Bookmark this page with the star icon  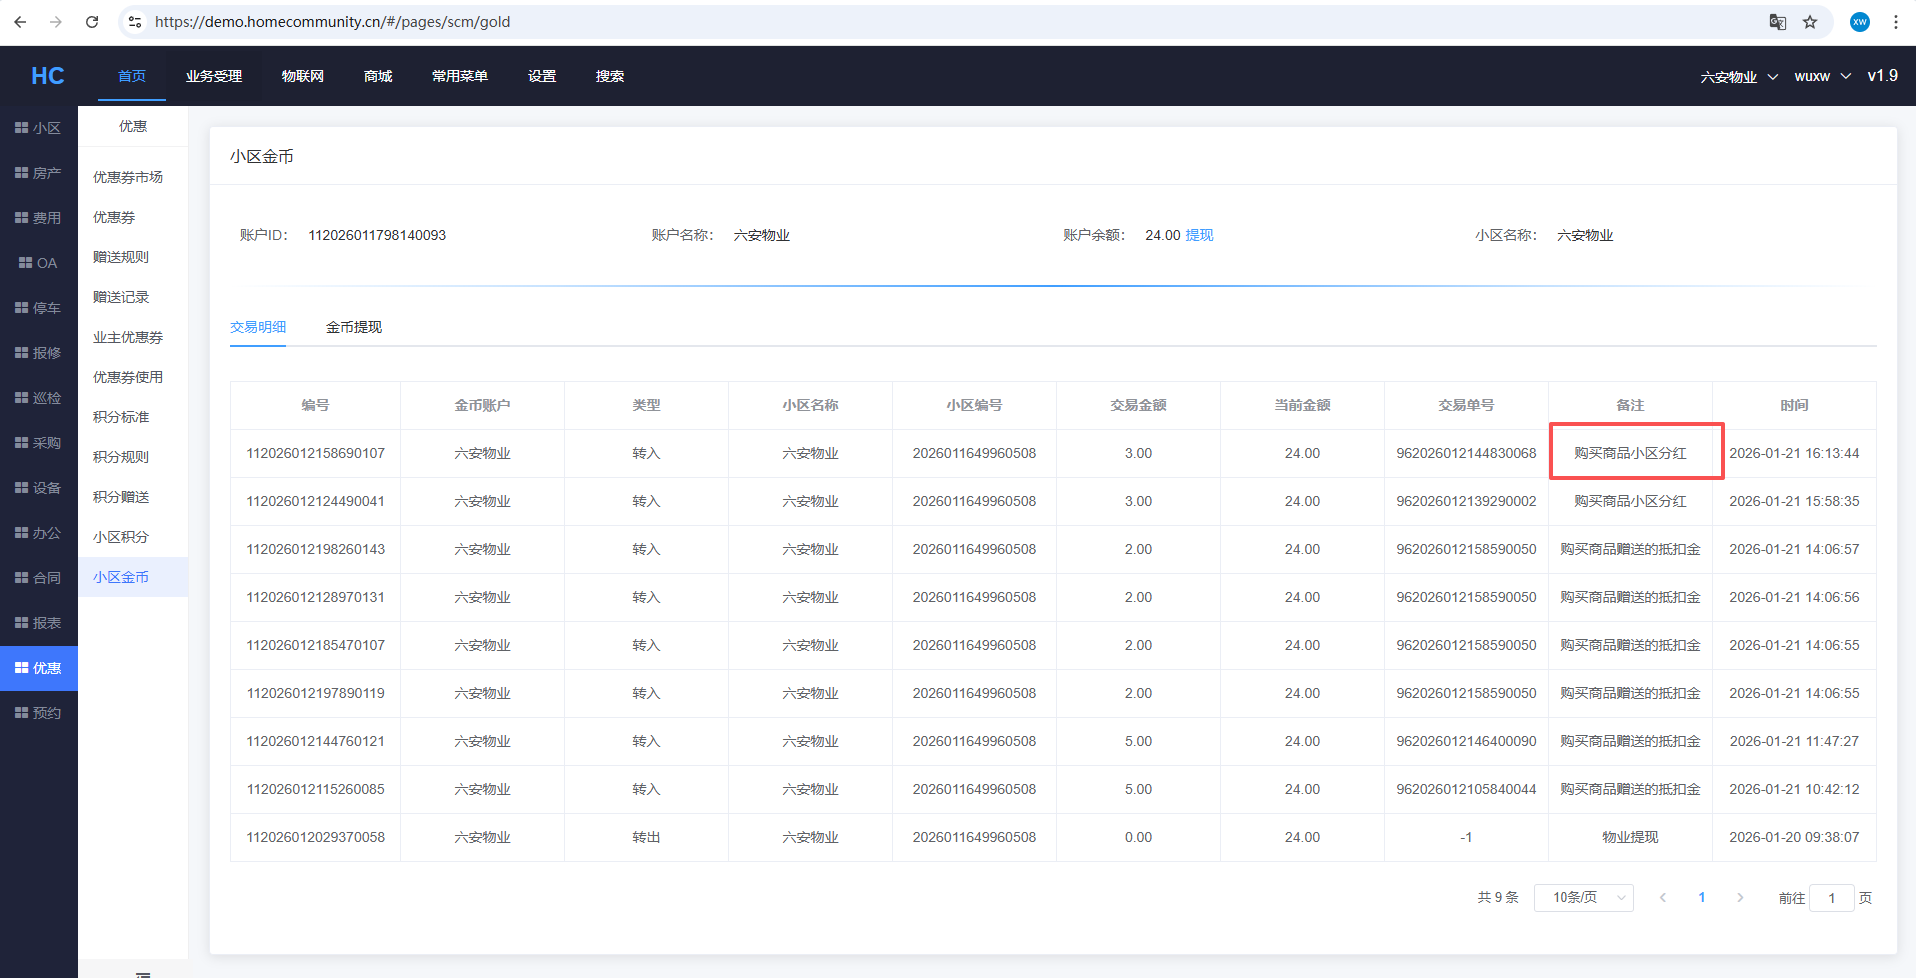[1810, 22]
